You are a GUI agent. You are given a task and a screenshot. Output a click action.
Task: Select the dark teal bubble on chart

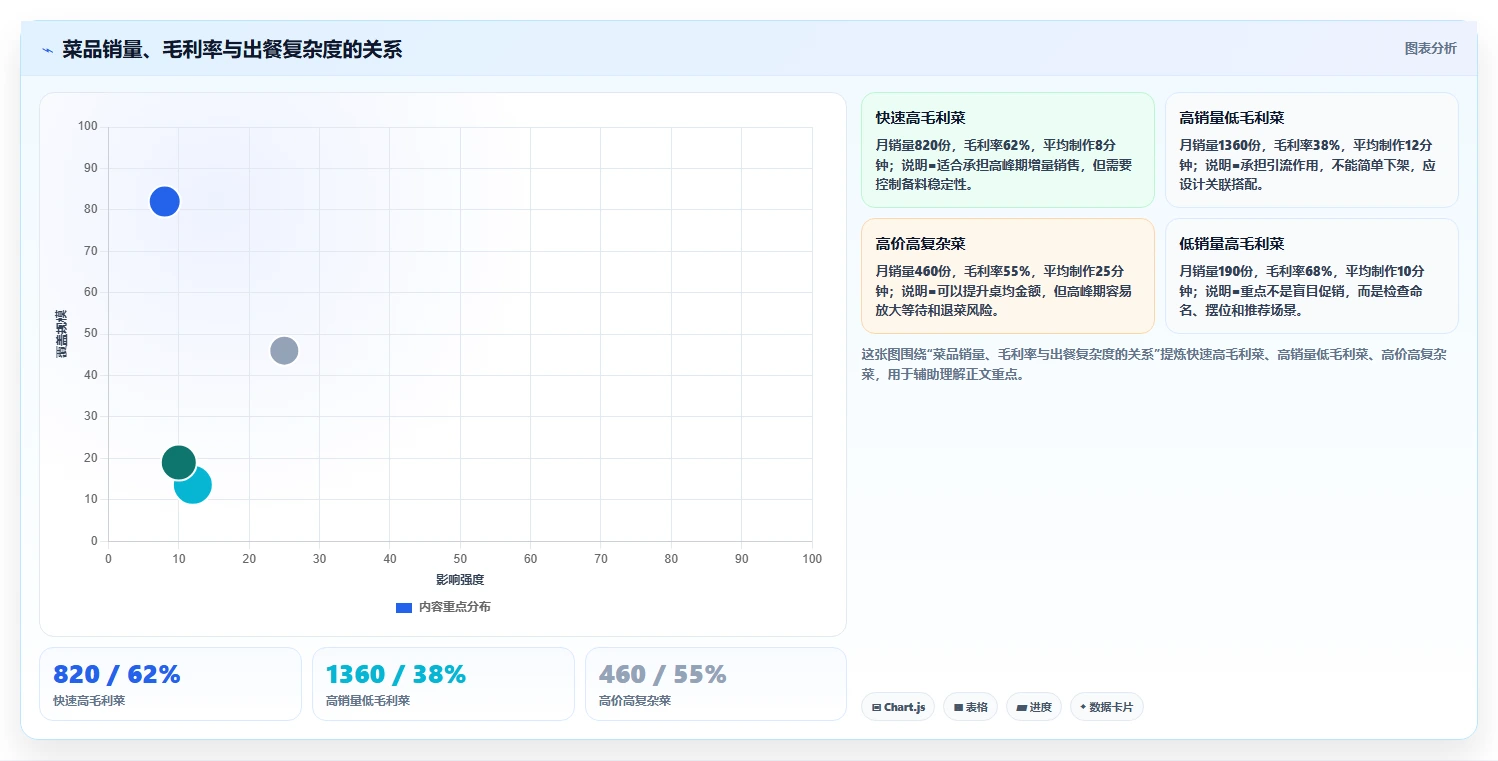click(x=179, y=462)
